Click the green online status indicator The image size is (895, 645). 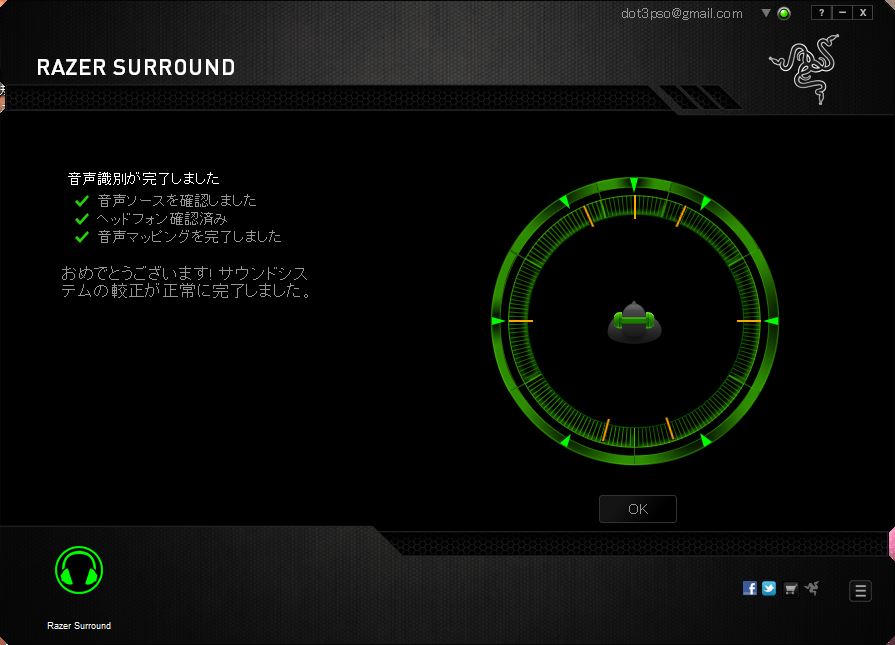[x=784, y=13]
